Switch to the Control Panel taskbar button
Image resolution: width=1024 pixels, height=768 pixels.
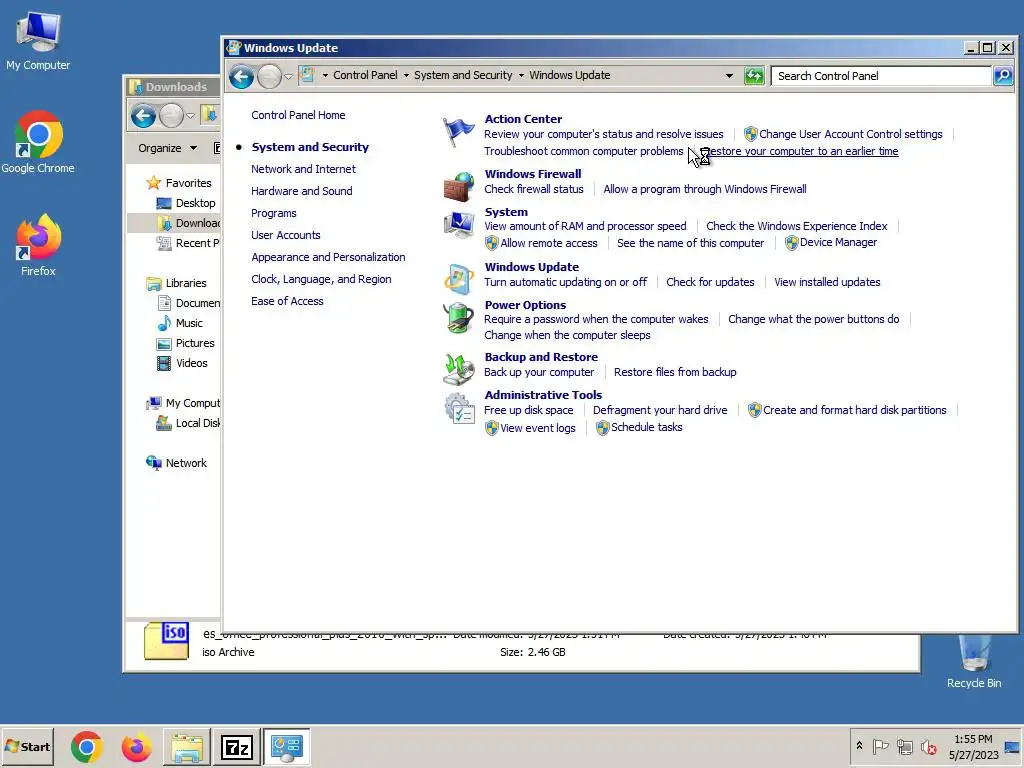point(287,747)
